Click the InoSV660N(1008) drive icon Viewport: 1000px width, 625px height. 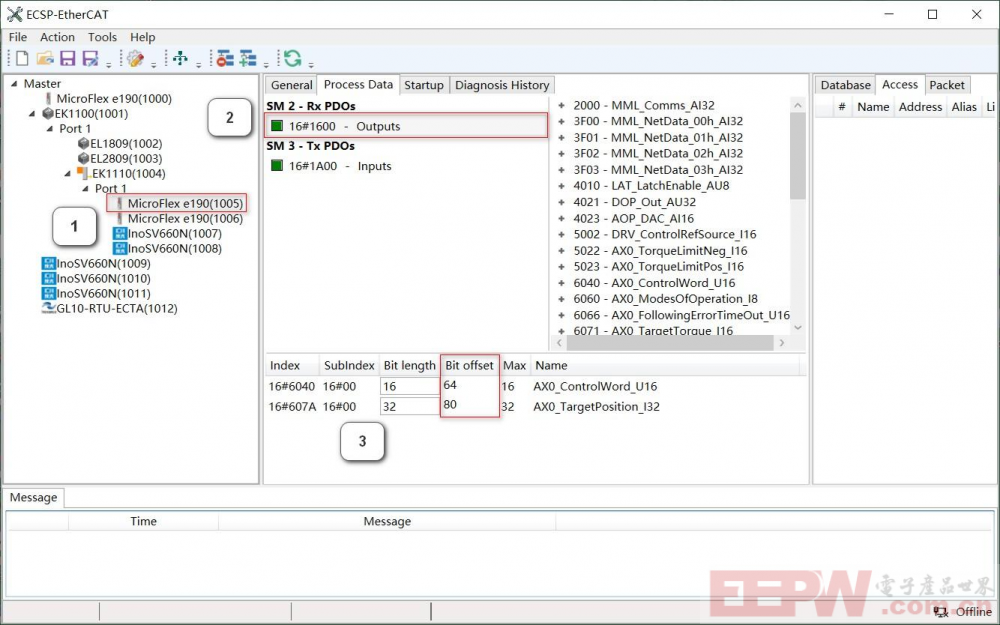(120, 248)
